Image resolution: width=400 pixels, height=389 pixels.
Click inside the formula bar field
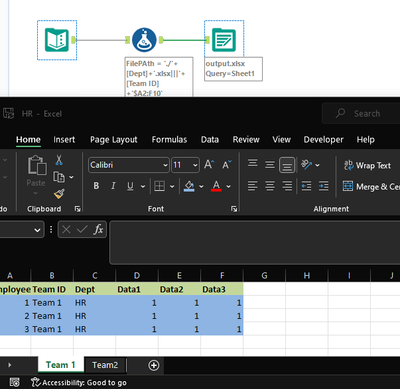[255, 243]
